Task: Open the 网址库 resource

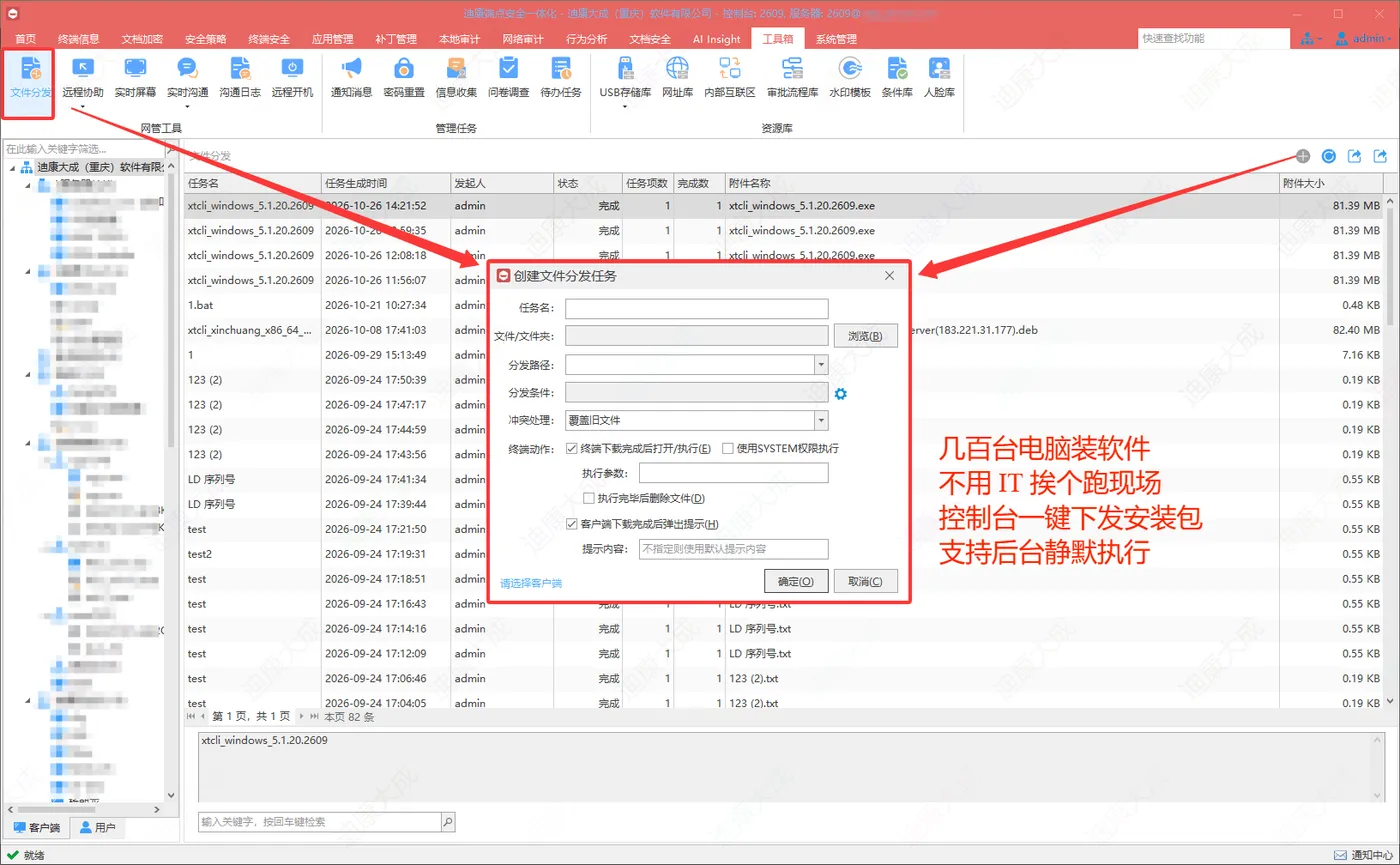Action: (x=677, y=78)
